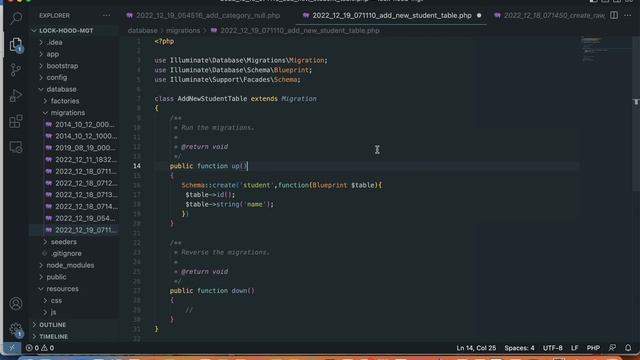This screenshot has width=640, height=360.
Task: Change encoding via UTF-8
Action: coord(553,348)
